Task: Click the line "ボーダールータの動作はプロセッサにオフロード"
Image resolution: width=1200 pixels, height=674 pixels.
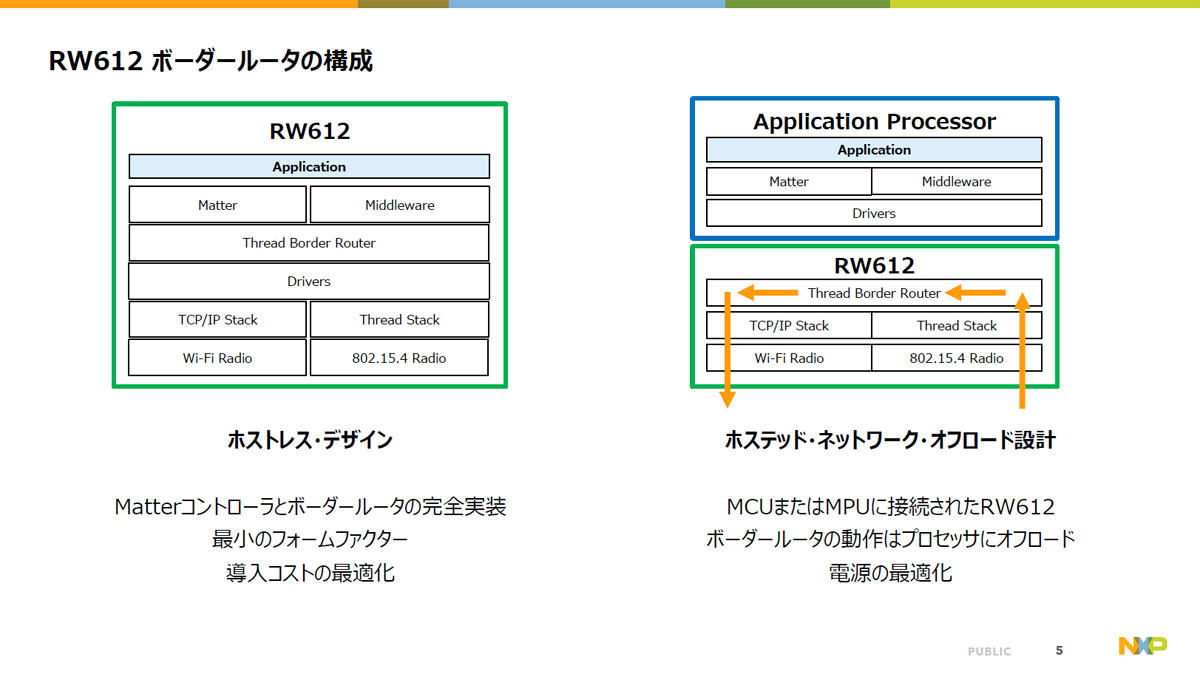Action: pos(890,540)
